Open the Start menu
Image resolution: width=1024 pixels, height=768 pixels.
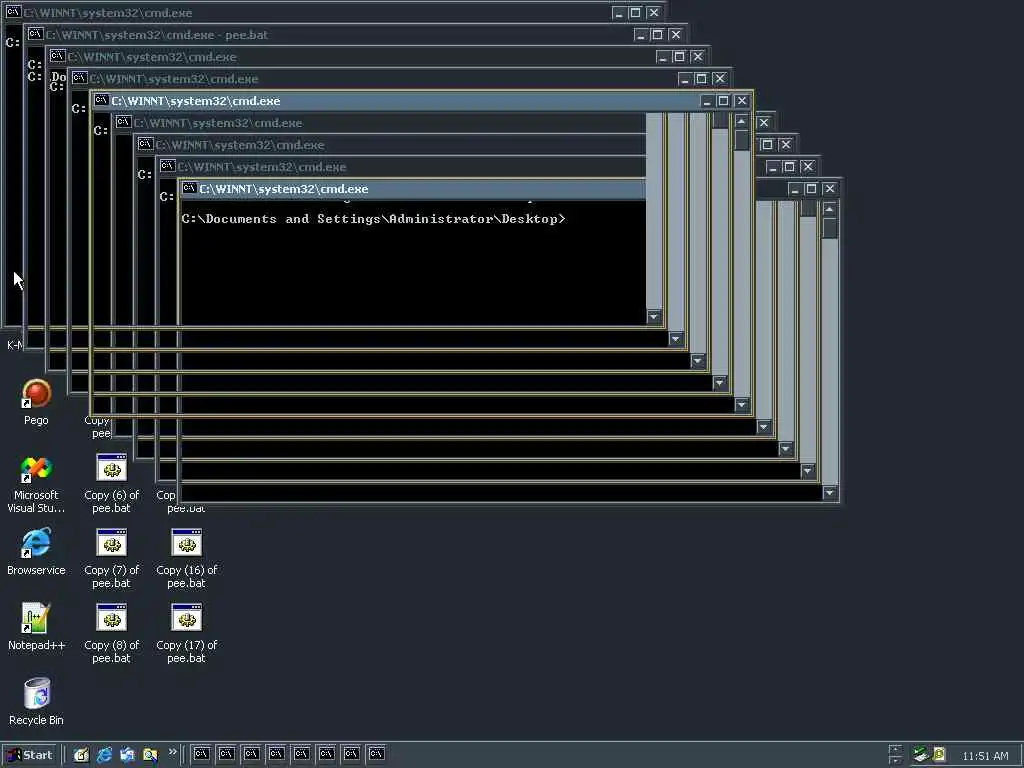point(29,755)
